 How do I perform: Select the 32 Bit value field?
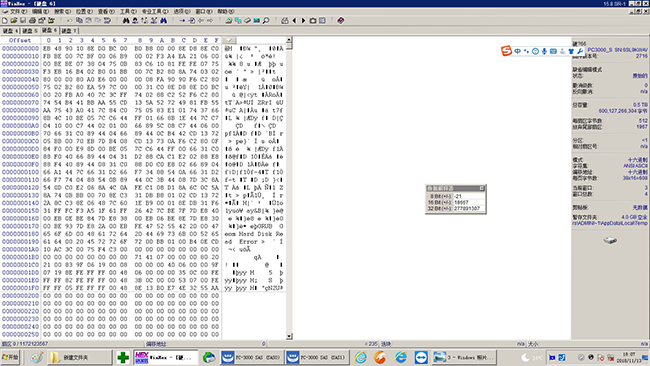pos(468,208)
